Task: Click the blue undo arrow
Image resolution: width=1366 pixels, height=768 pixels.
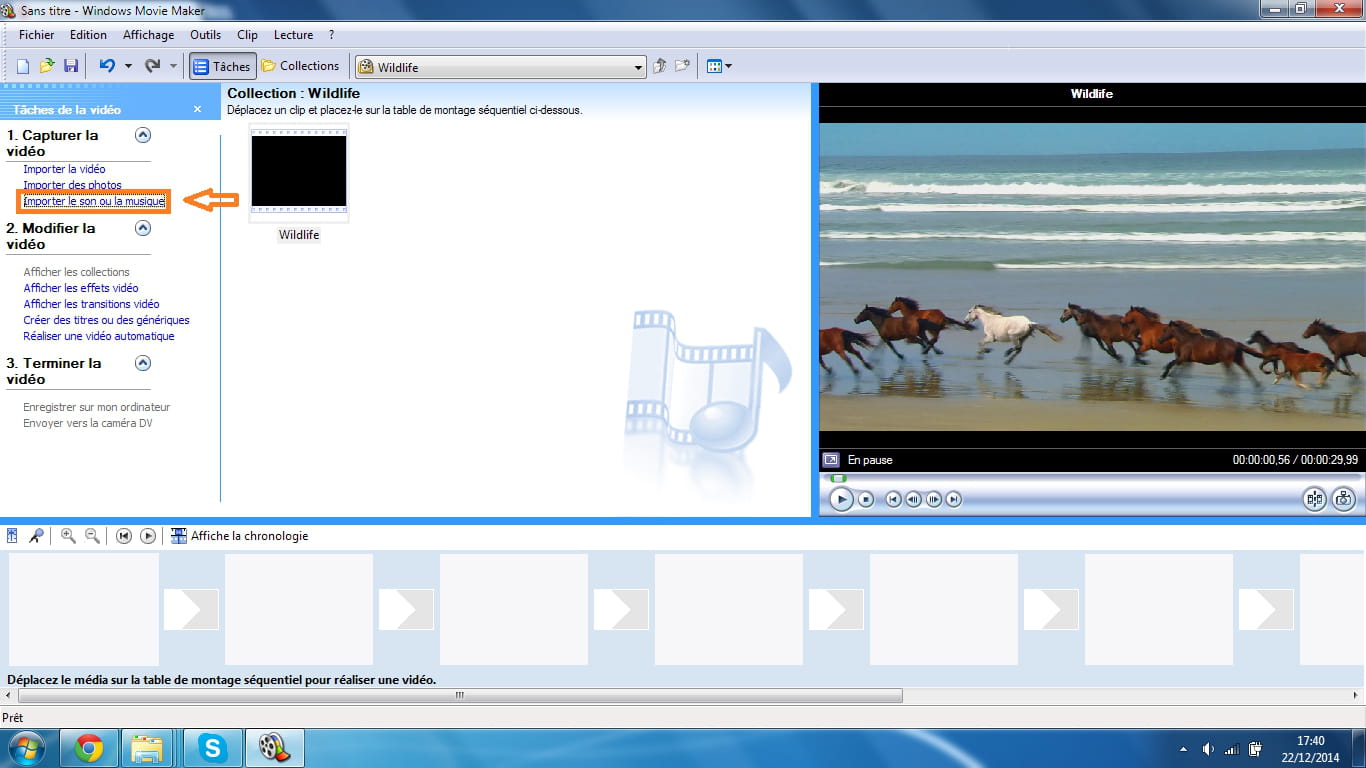Action: coord(107,66)
